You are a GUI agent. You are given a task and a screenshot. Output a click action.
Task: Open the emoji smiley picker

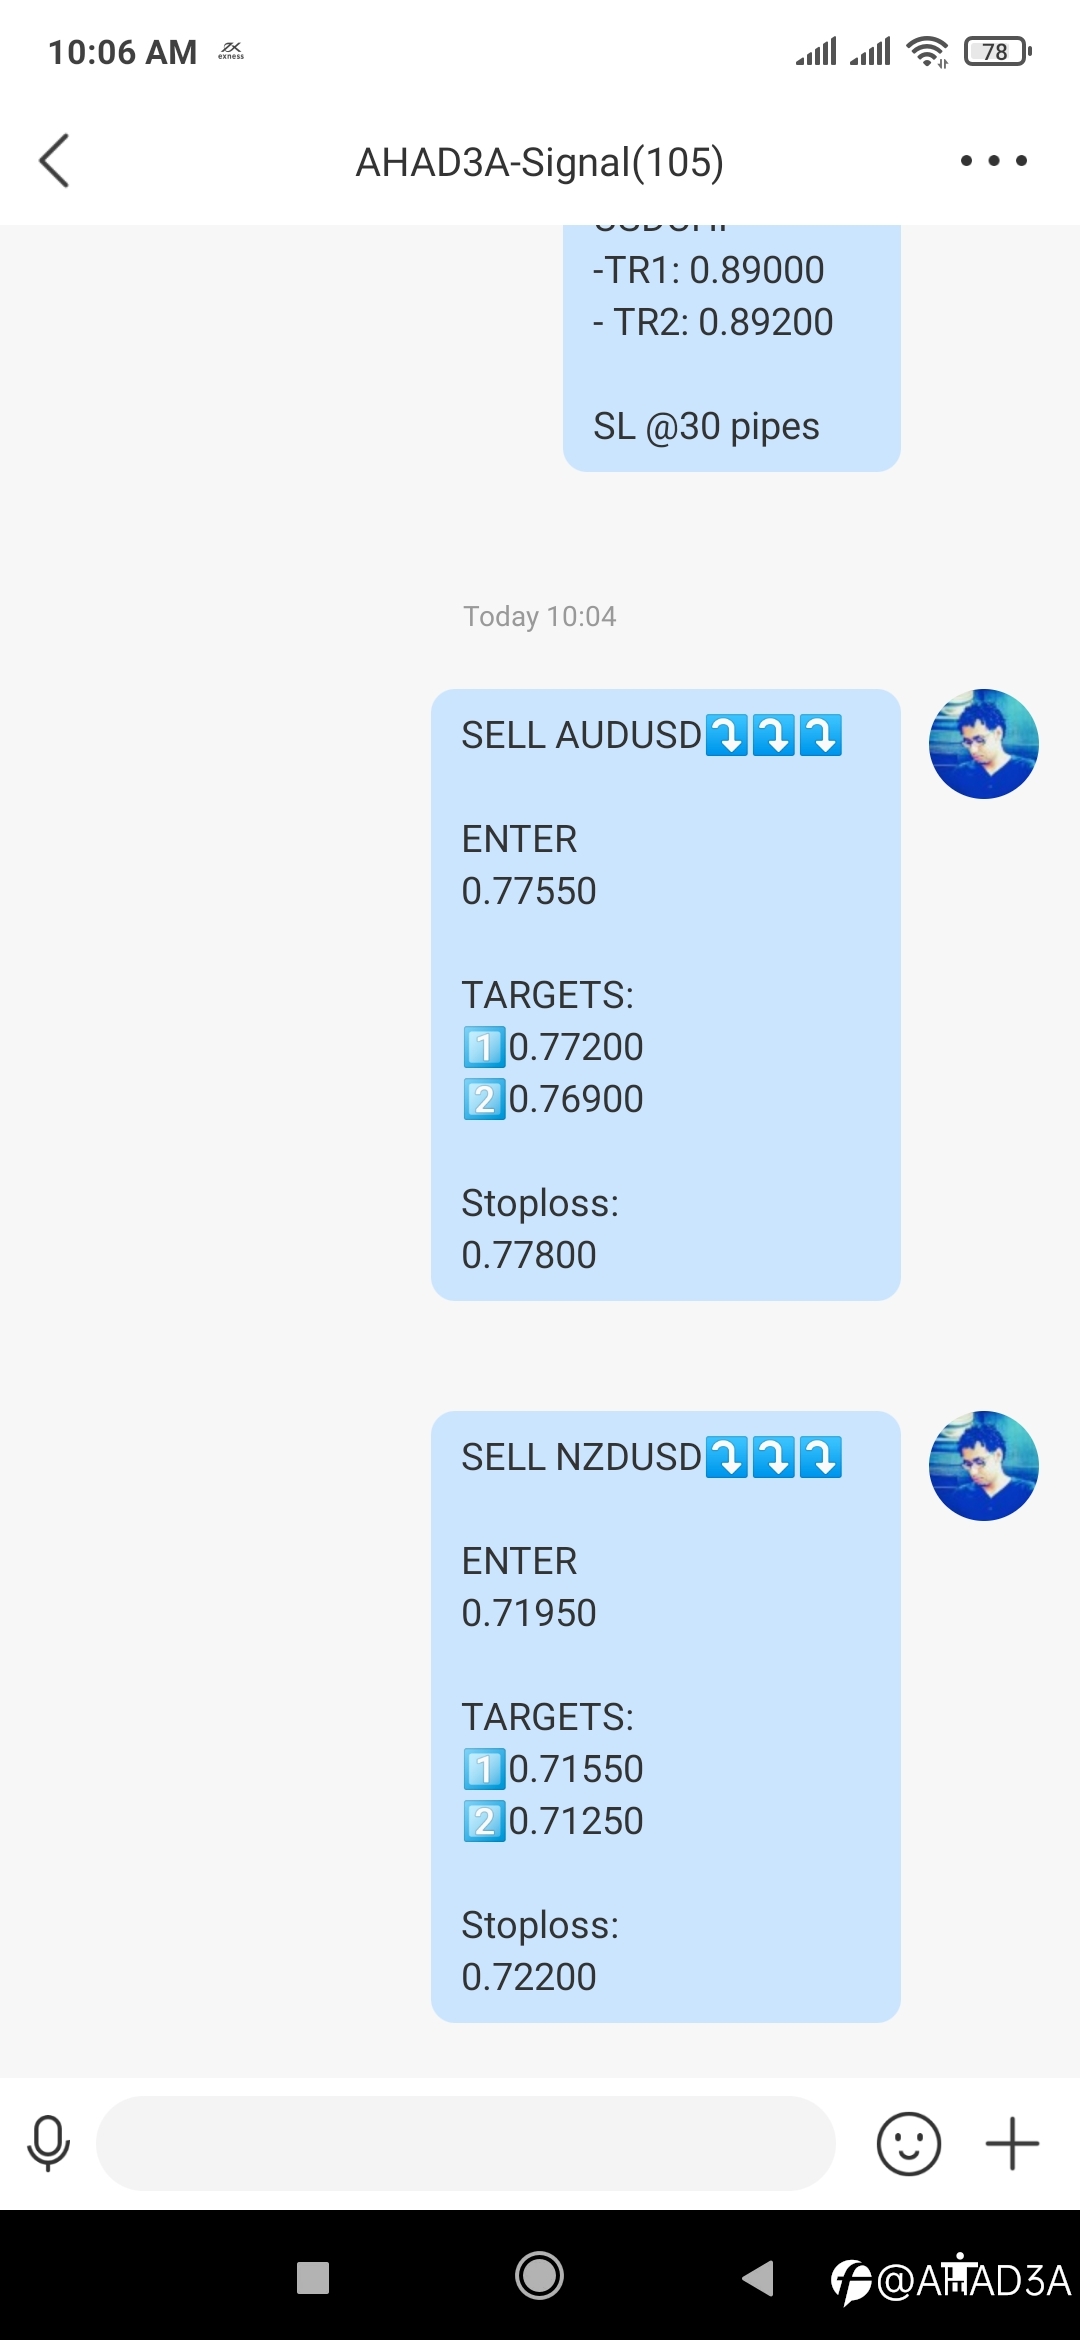(x=908, y=2143)
